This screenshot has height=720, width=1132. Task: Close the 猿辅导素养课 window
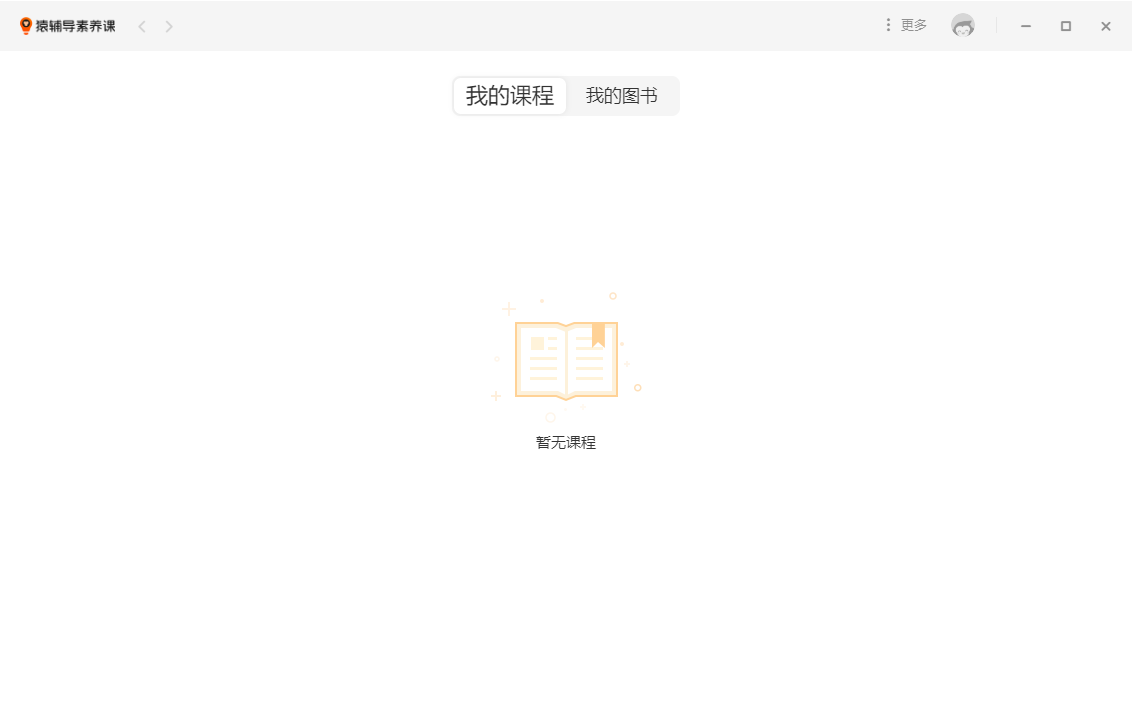coord(1105,25)
